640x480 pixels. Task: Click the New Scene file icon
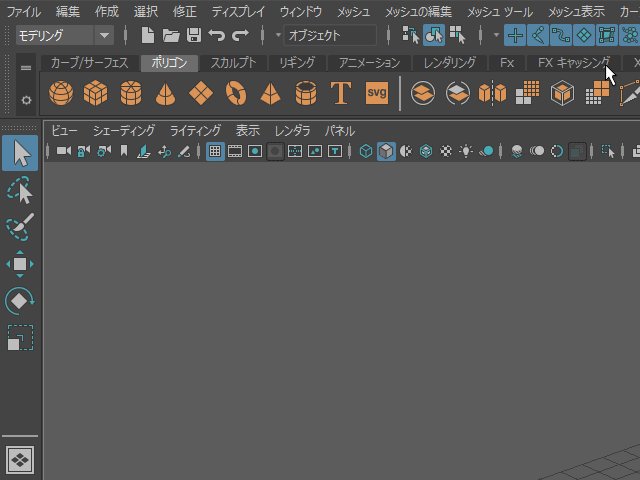(147, 36)
